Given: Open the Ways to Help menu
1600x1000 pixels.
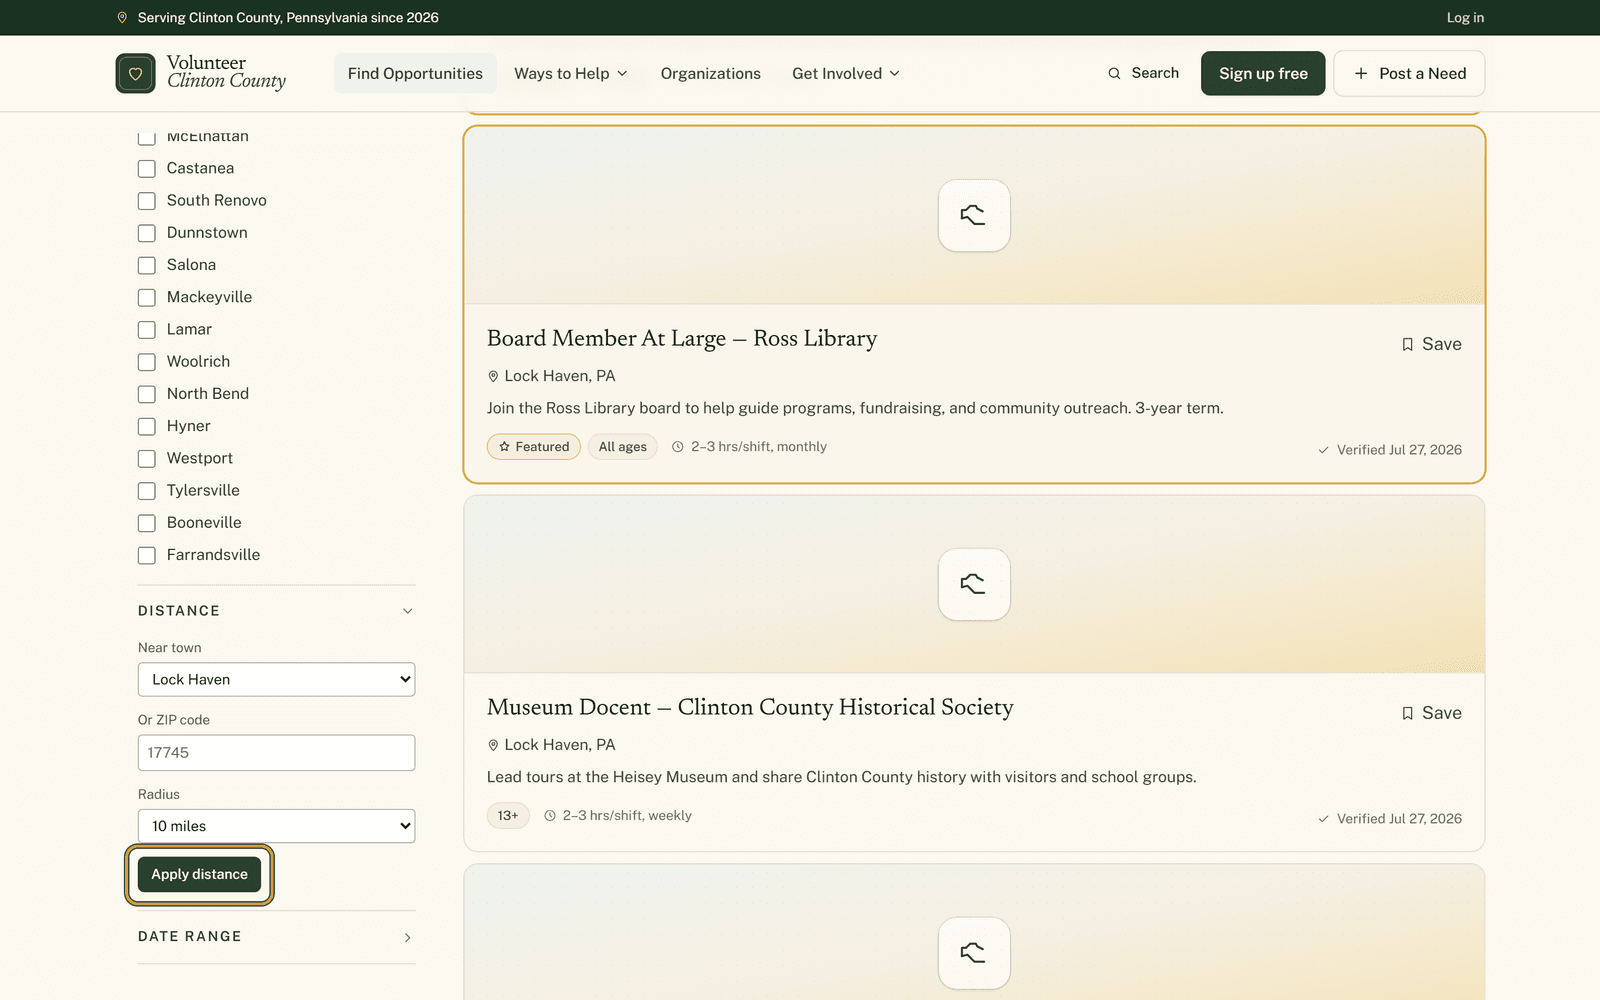Looking at the screenshot, I should coord(571,73).
